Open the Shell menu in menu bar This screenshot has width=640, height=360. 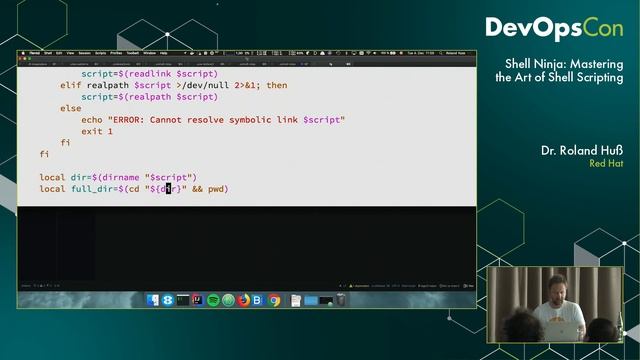(48, 53)
